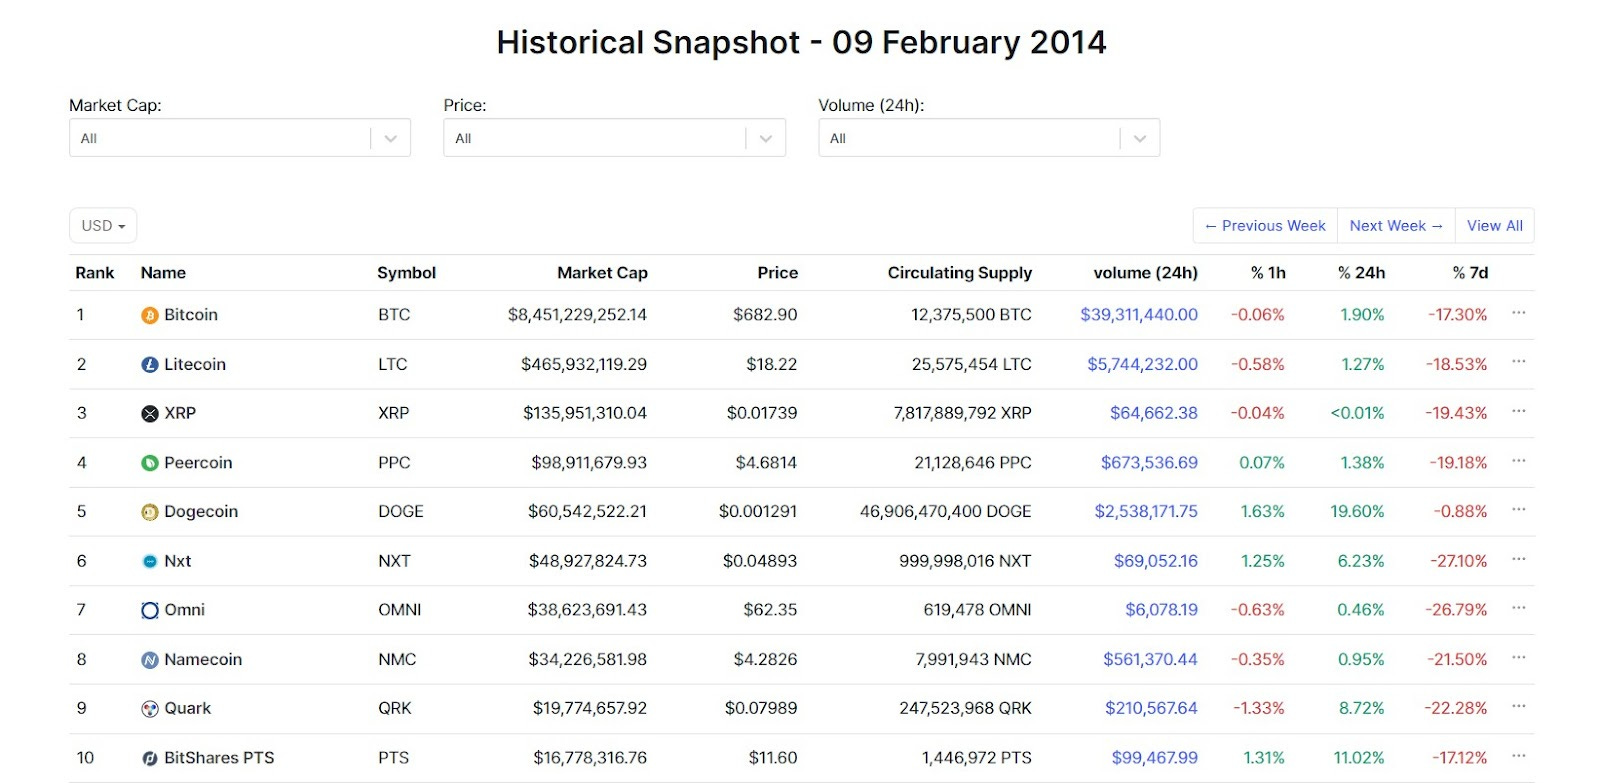Open Peercoin volume link $673,536.69
Image resolution: width=1600 pixels, height=783 pixels.
click(x=1149, y=463)
